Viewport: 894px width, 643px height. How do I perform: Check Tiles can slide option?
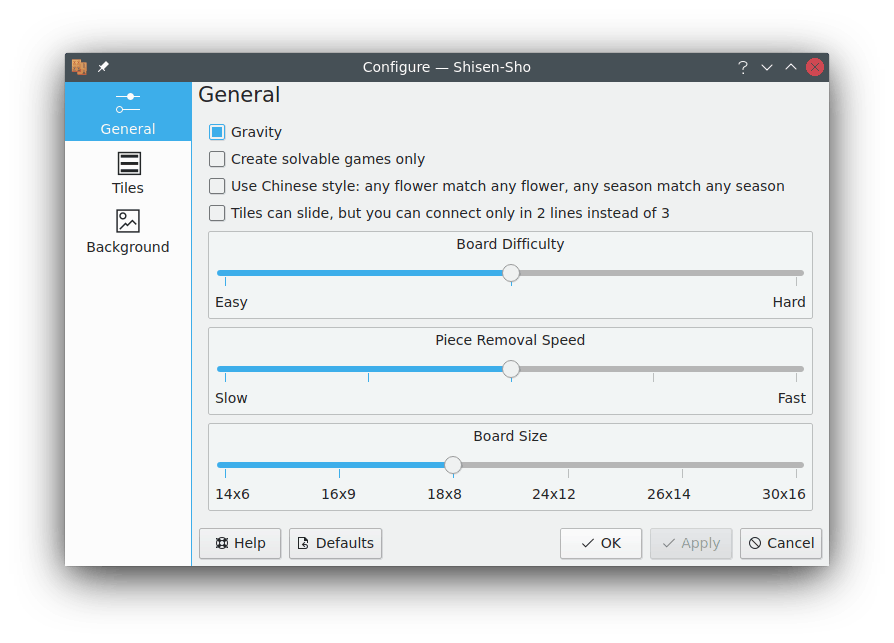pos(216,212)
